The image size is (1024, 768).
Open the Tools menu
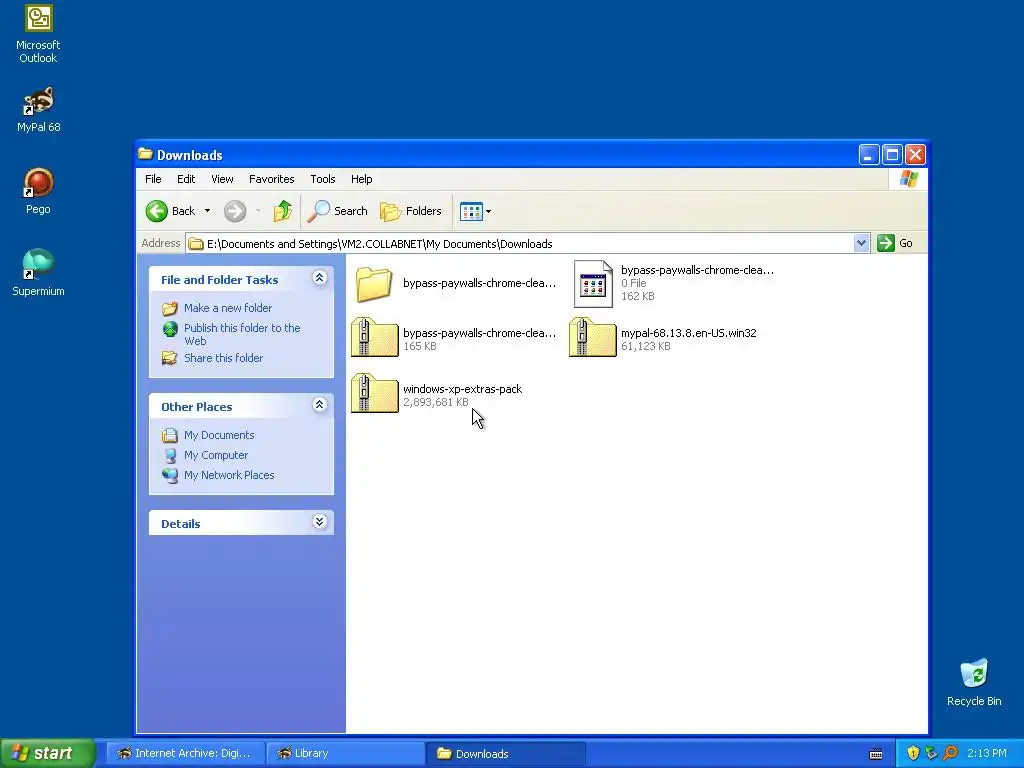tap(323, 179)
